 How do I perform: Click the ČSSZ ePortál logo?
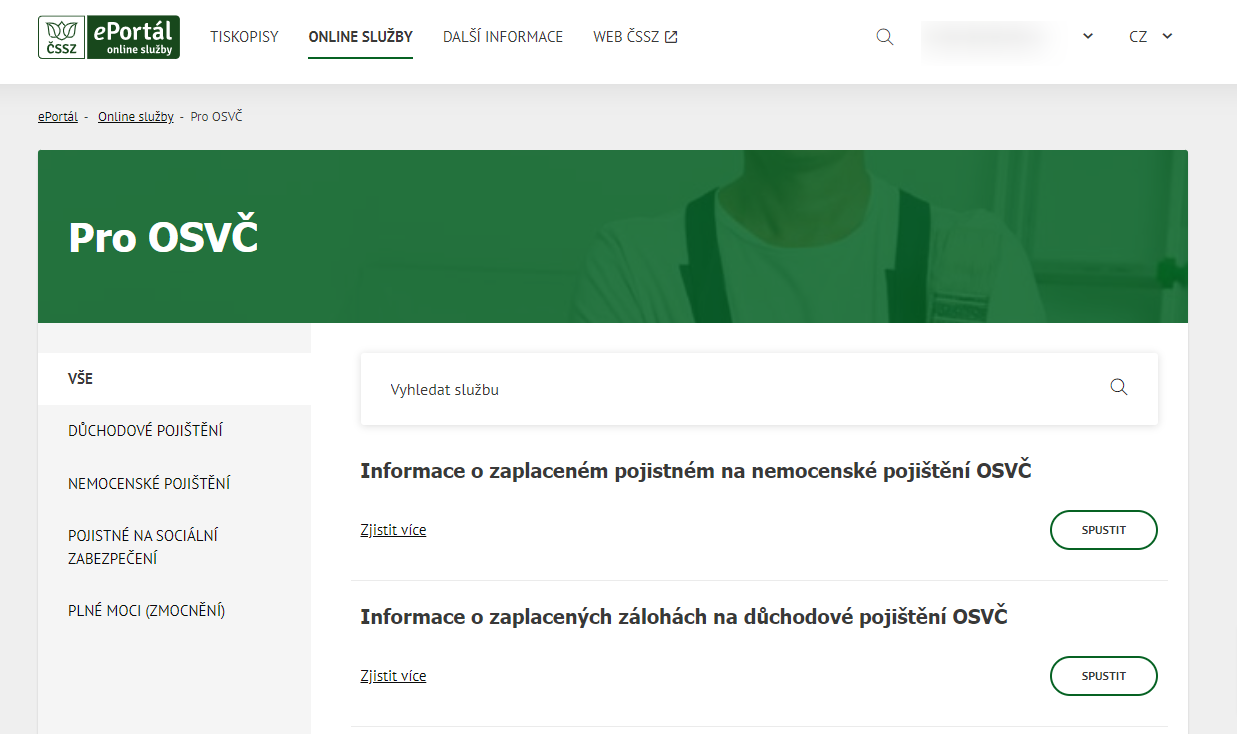tap(109, 37)
